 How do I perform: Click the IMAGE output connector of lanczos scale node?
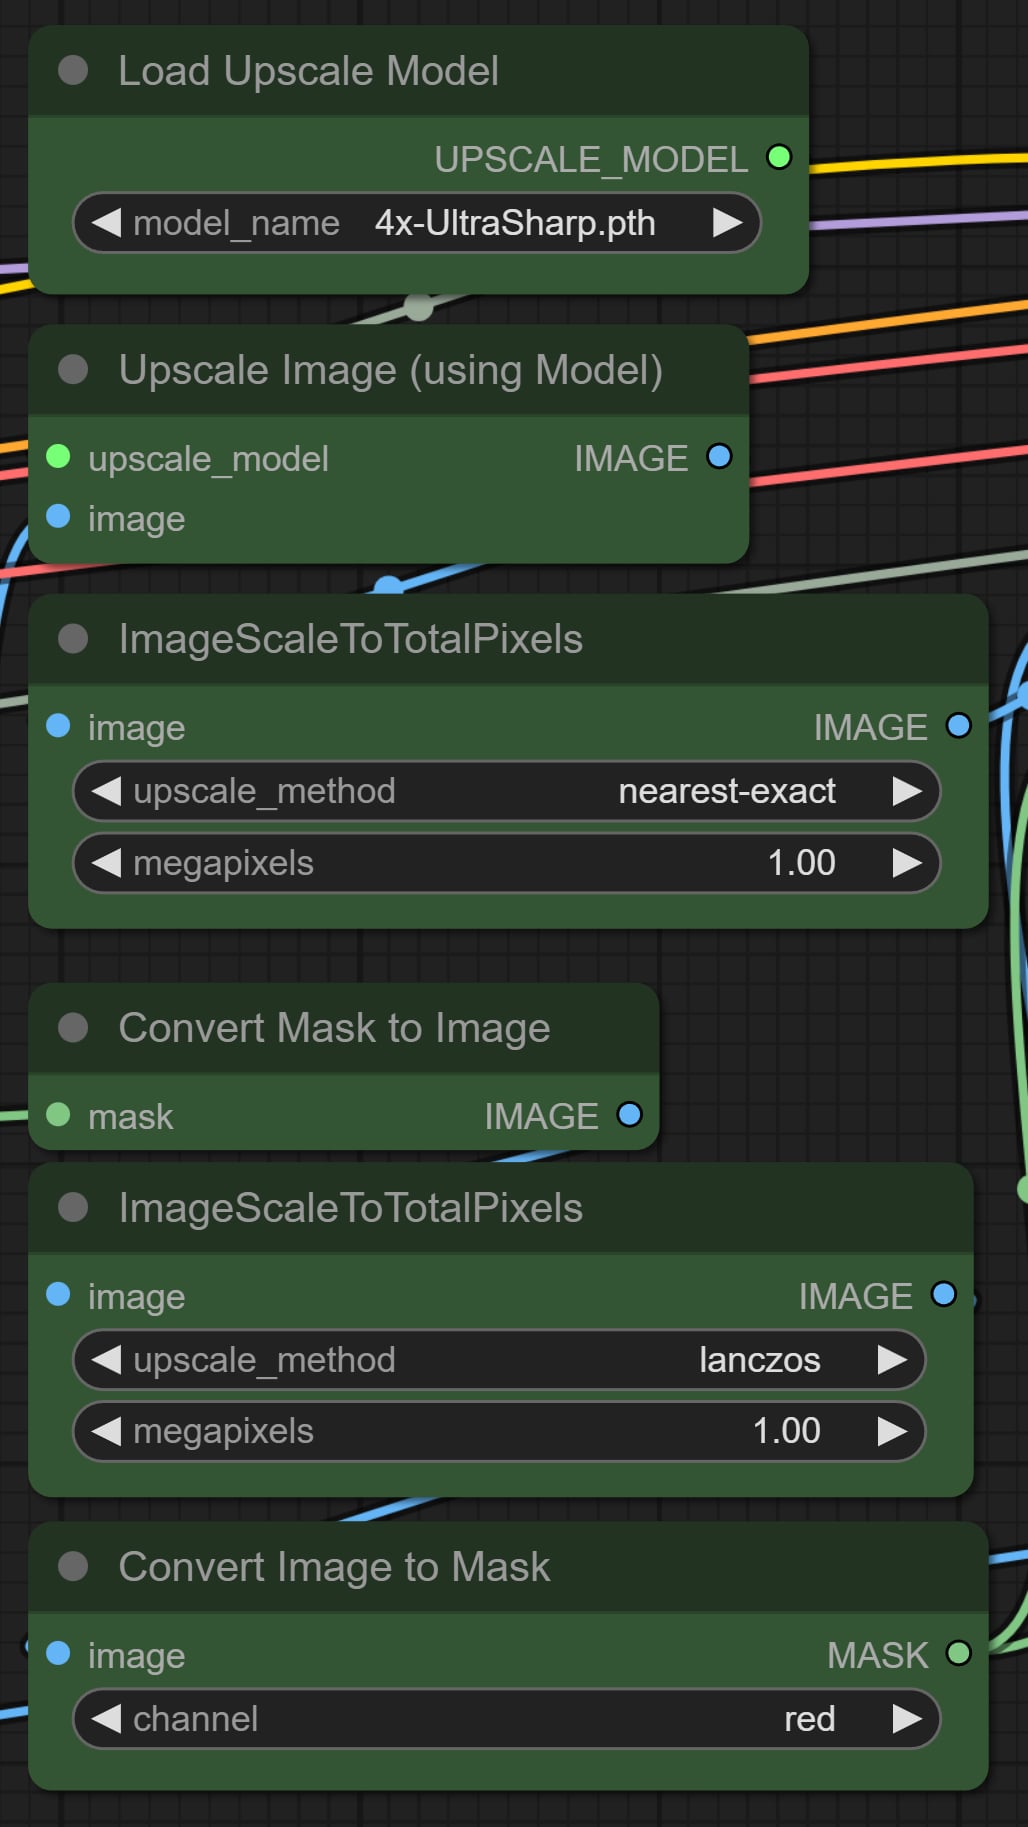(x=944, y=1295)
